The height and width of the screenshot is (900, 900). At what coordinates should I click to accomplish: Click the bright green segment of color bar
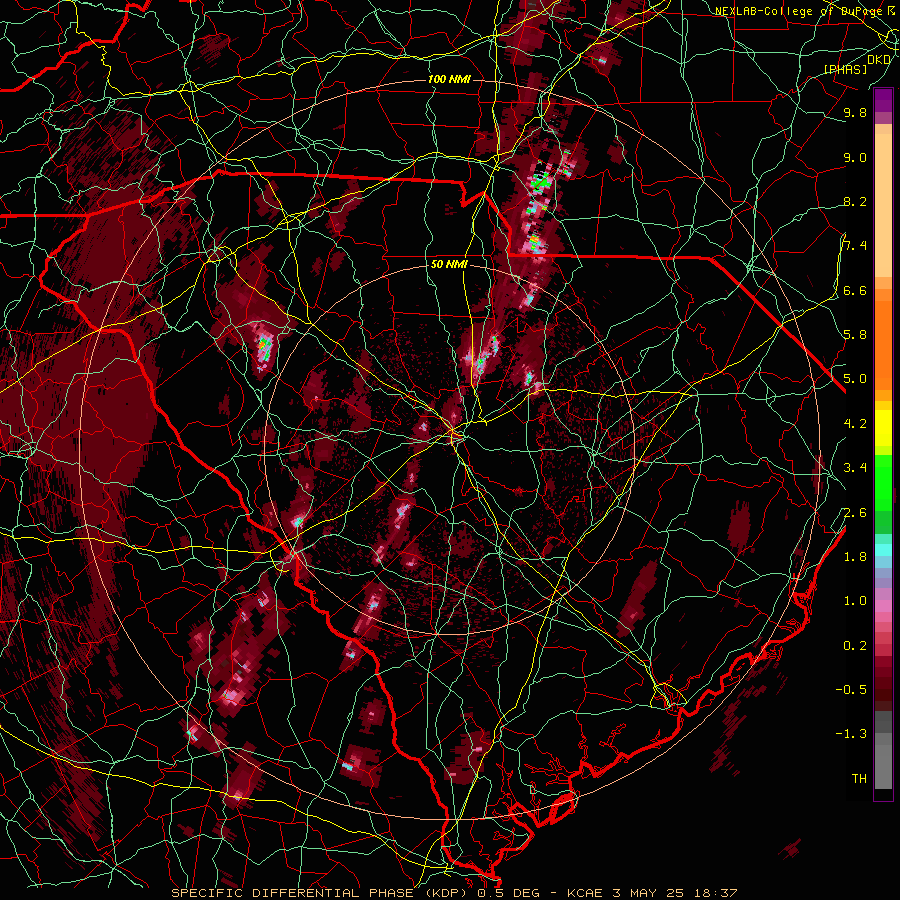(x=883, y=481)
